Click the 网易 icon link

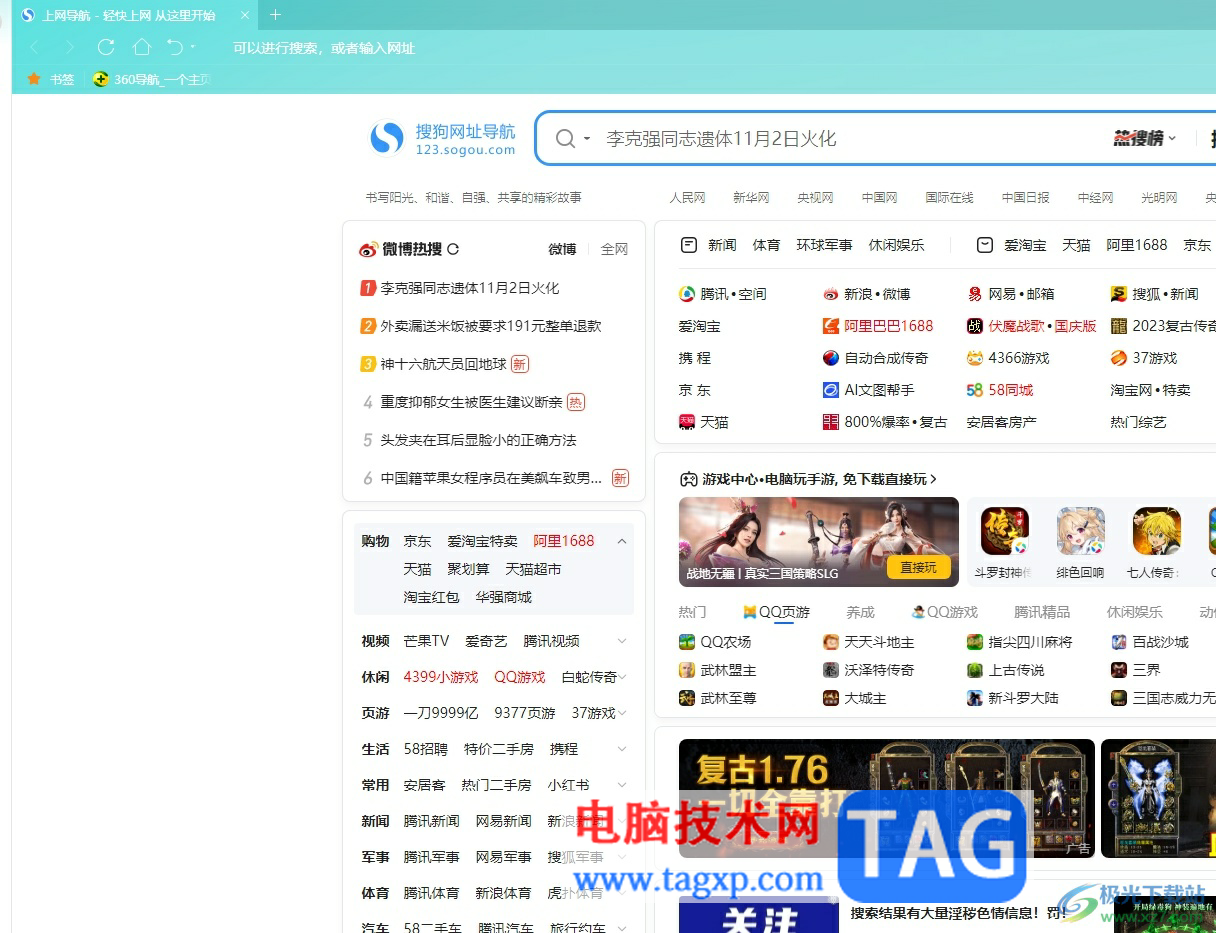[975, 294]
